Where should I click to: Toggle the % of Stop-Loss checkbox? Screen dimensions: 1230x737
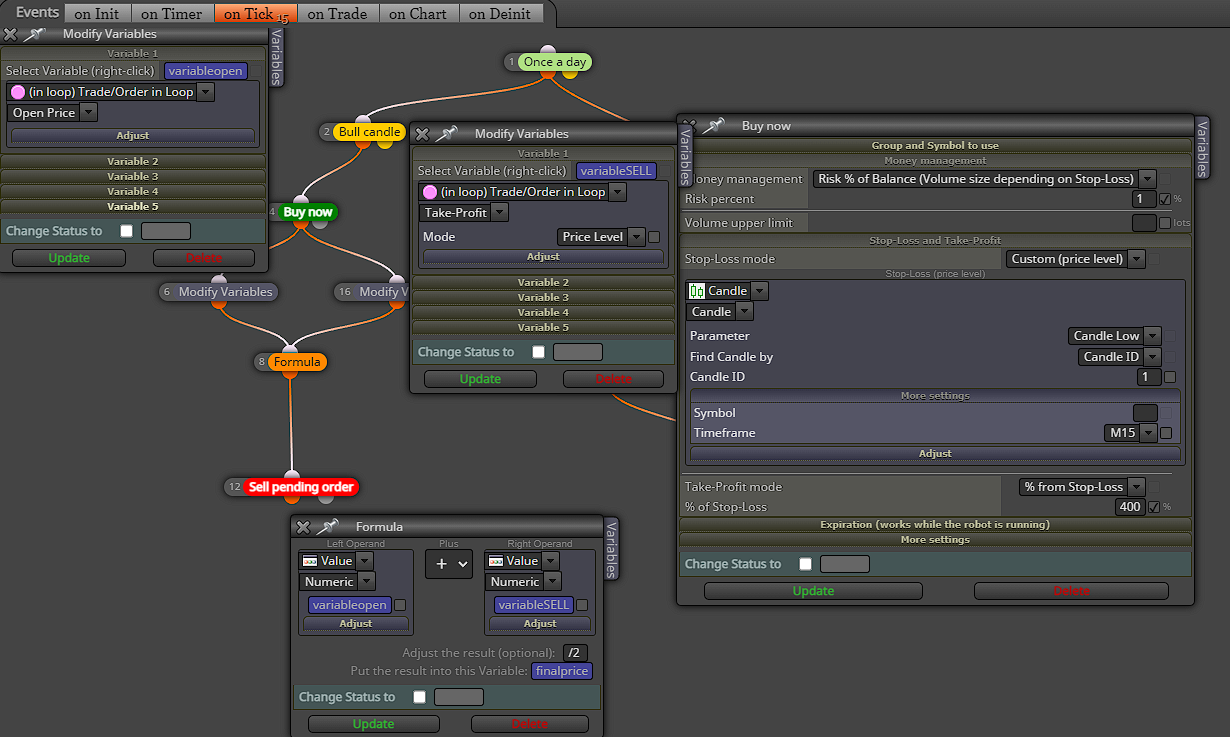point(1154,507)
